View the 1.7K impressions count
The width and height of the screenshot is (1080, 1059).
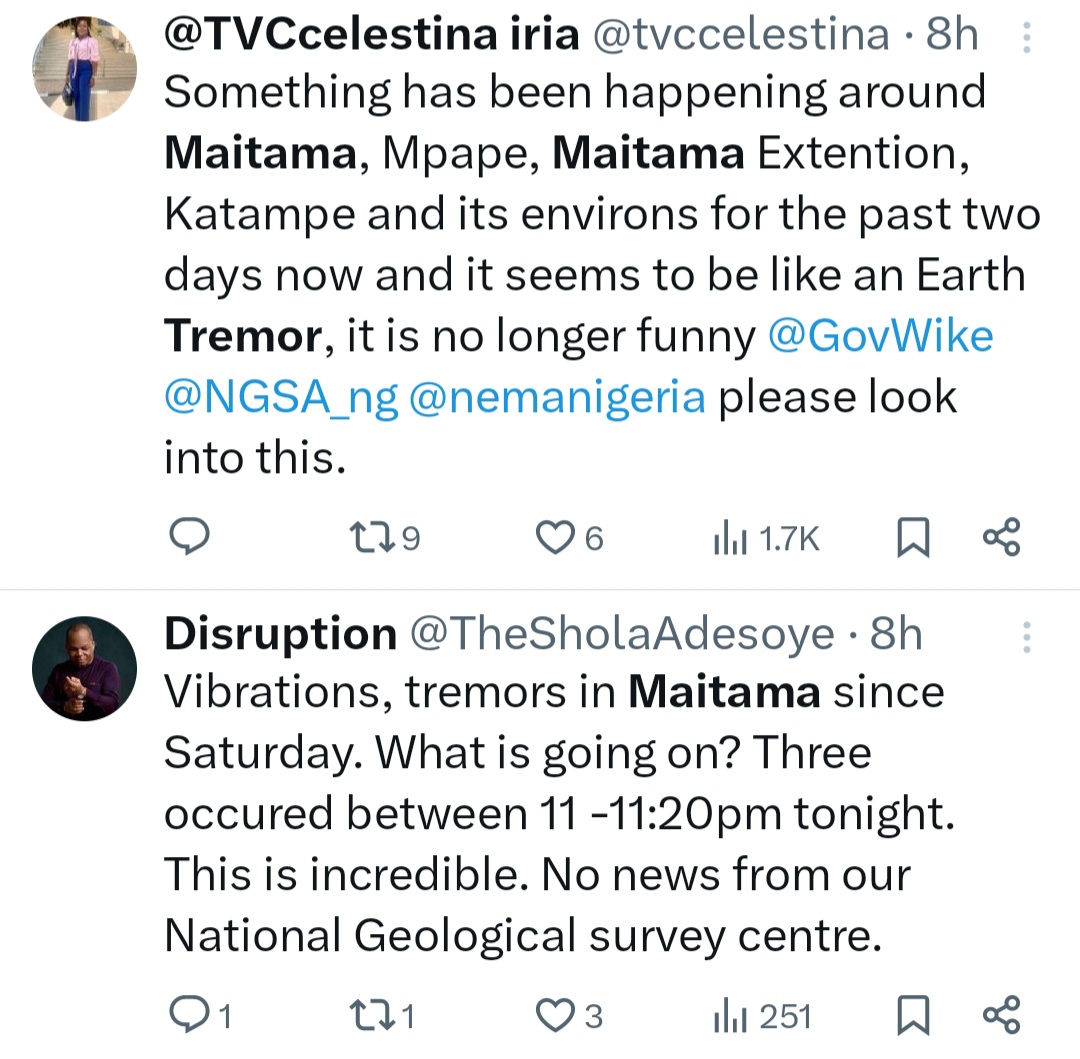(x=765, y=537)
